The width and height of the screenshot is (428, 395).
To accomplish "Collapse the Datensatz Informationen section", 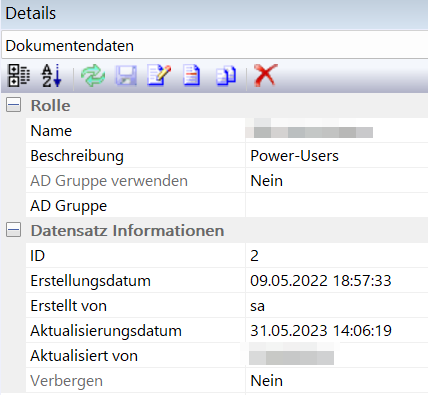I will (x=13, y=230).
